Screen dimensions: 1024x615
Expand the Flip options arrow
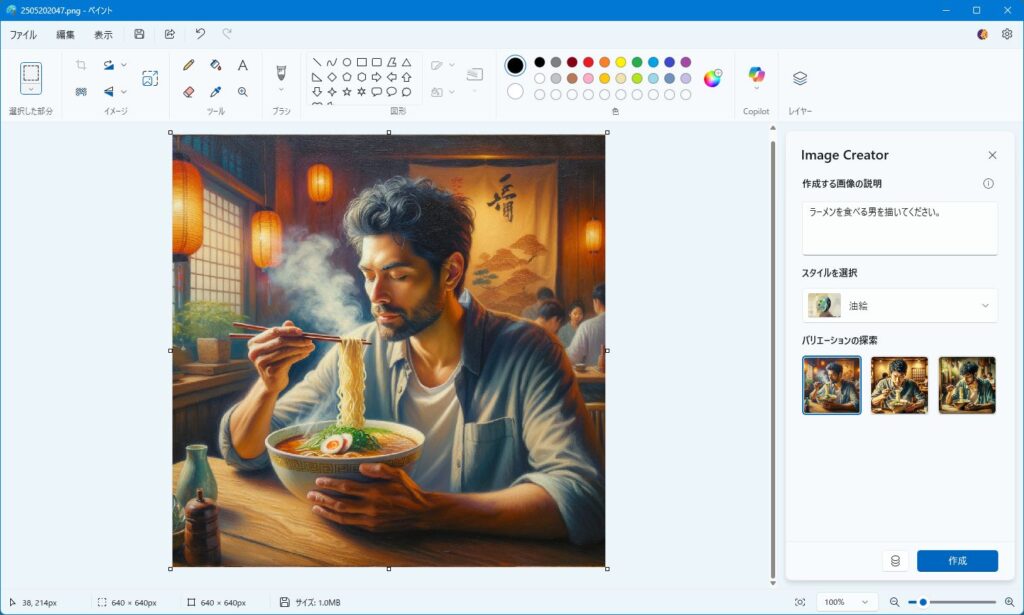[x=124, y=92]
